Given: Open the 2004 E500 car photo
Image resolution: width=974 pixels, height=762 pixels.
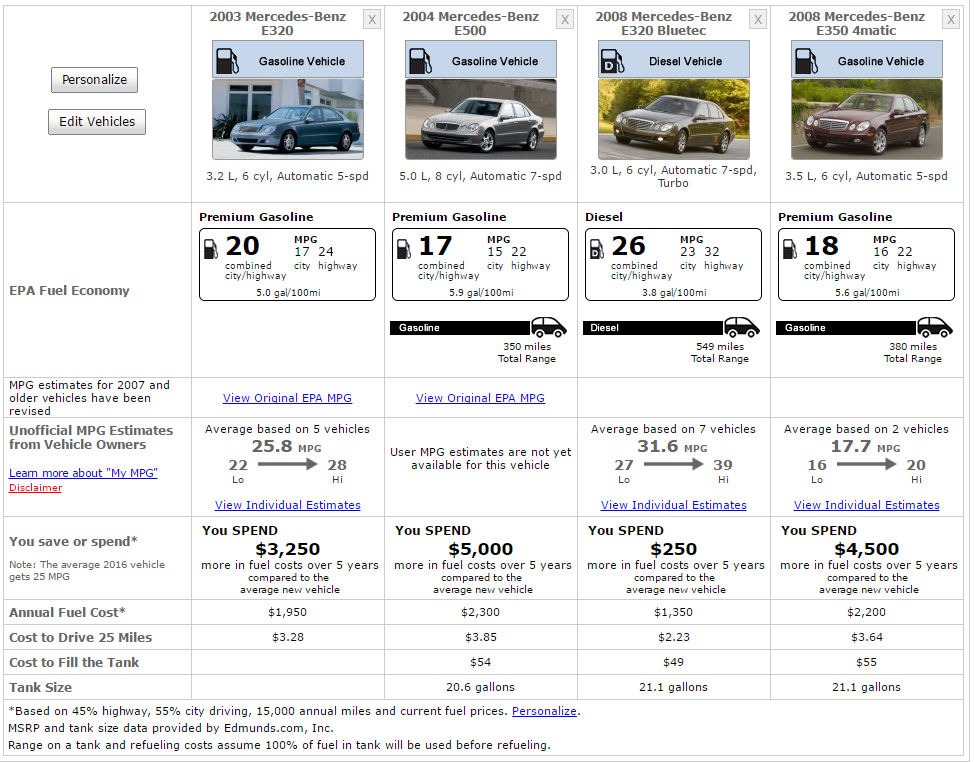Looking at the screenshot, I should 481,120.
